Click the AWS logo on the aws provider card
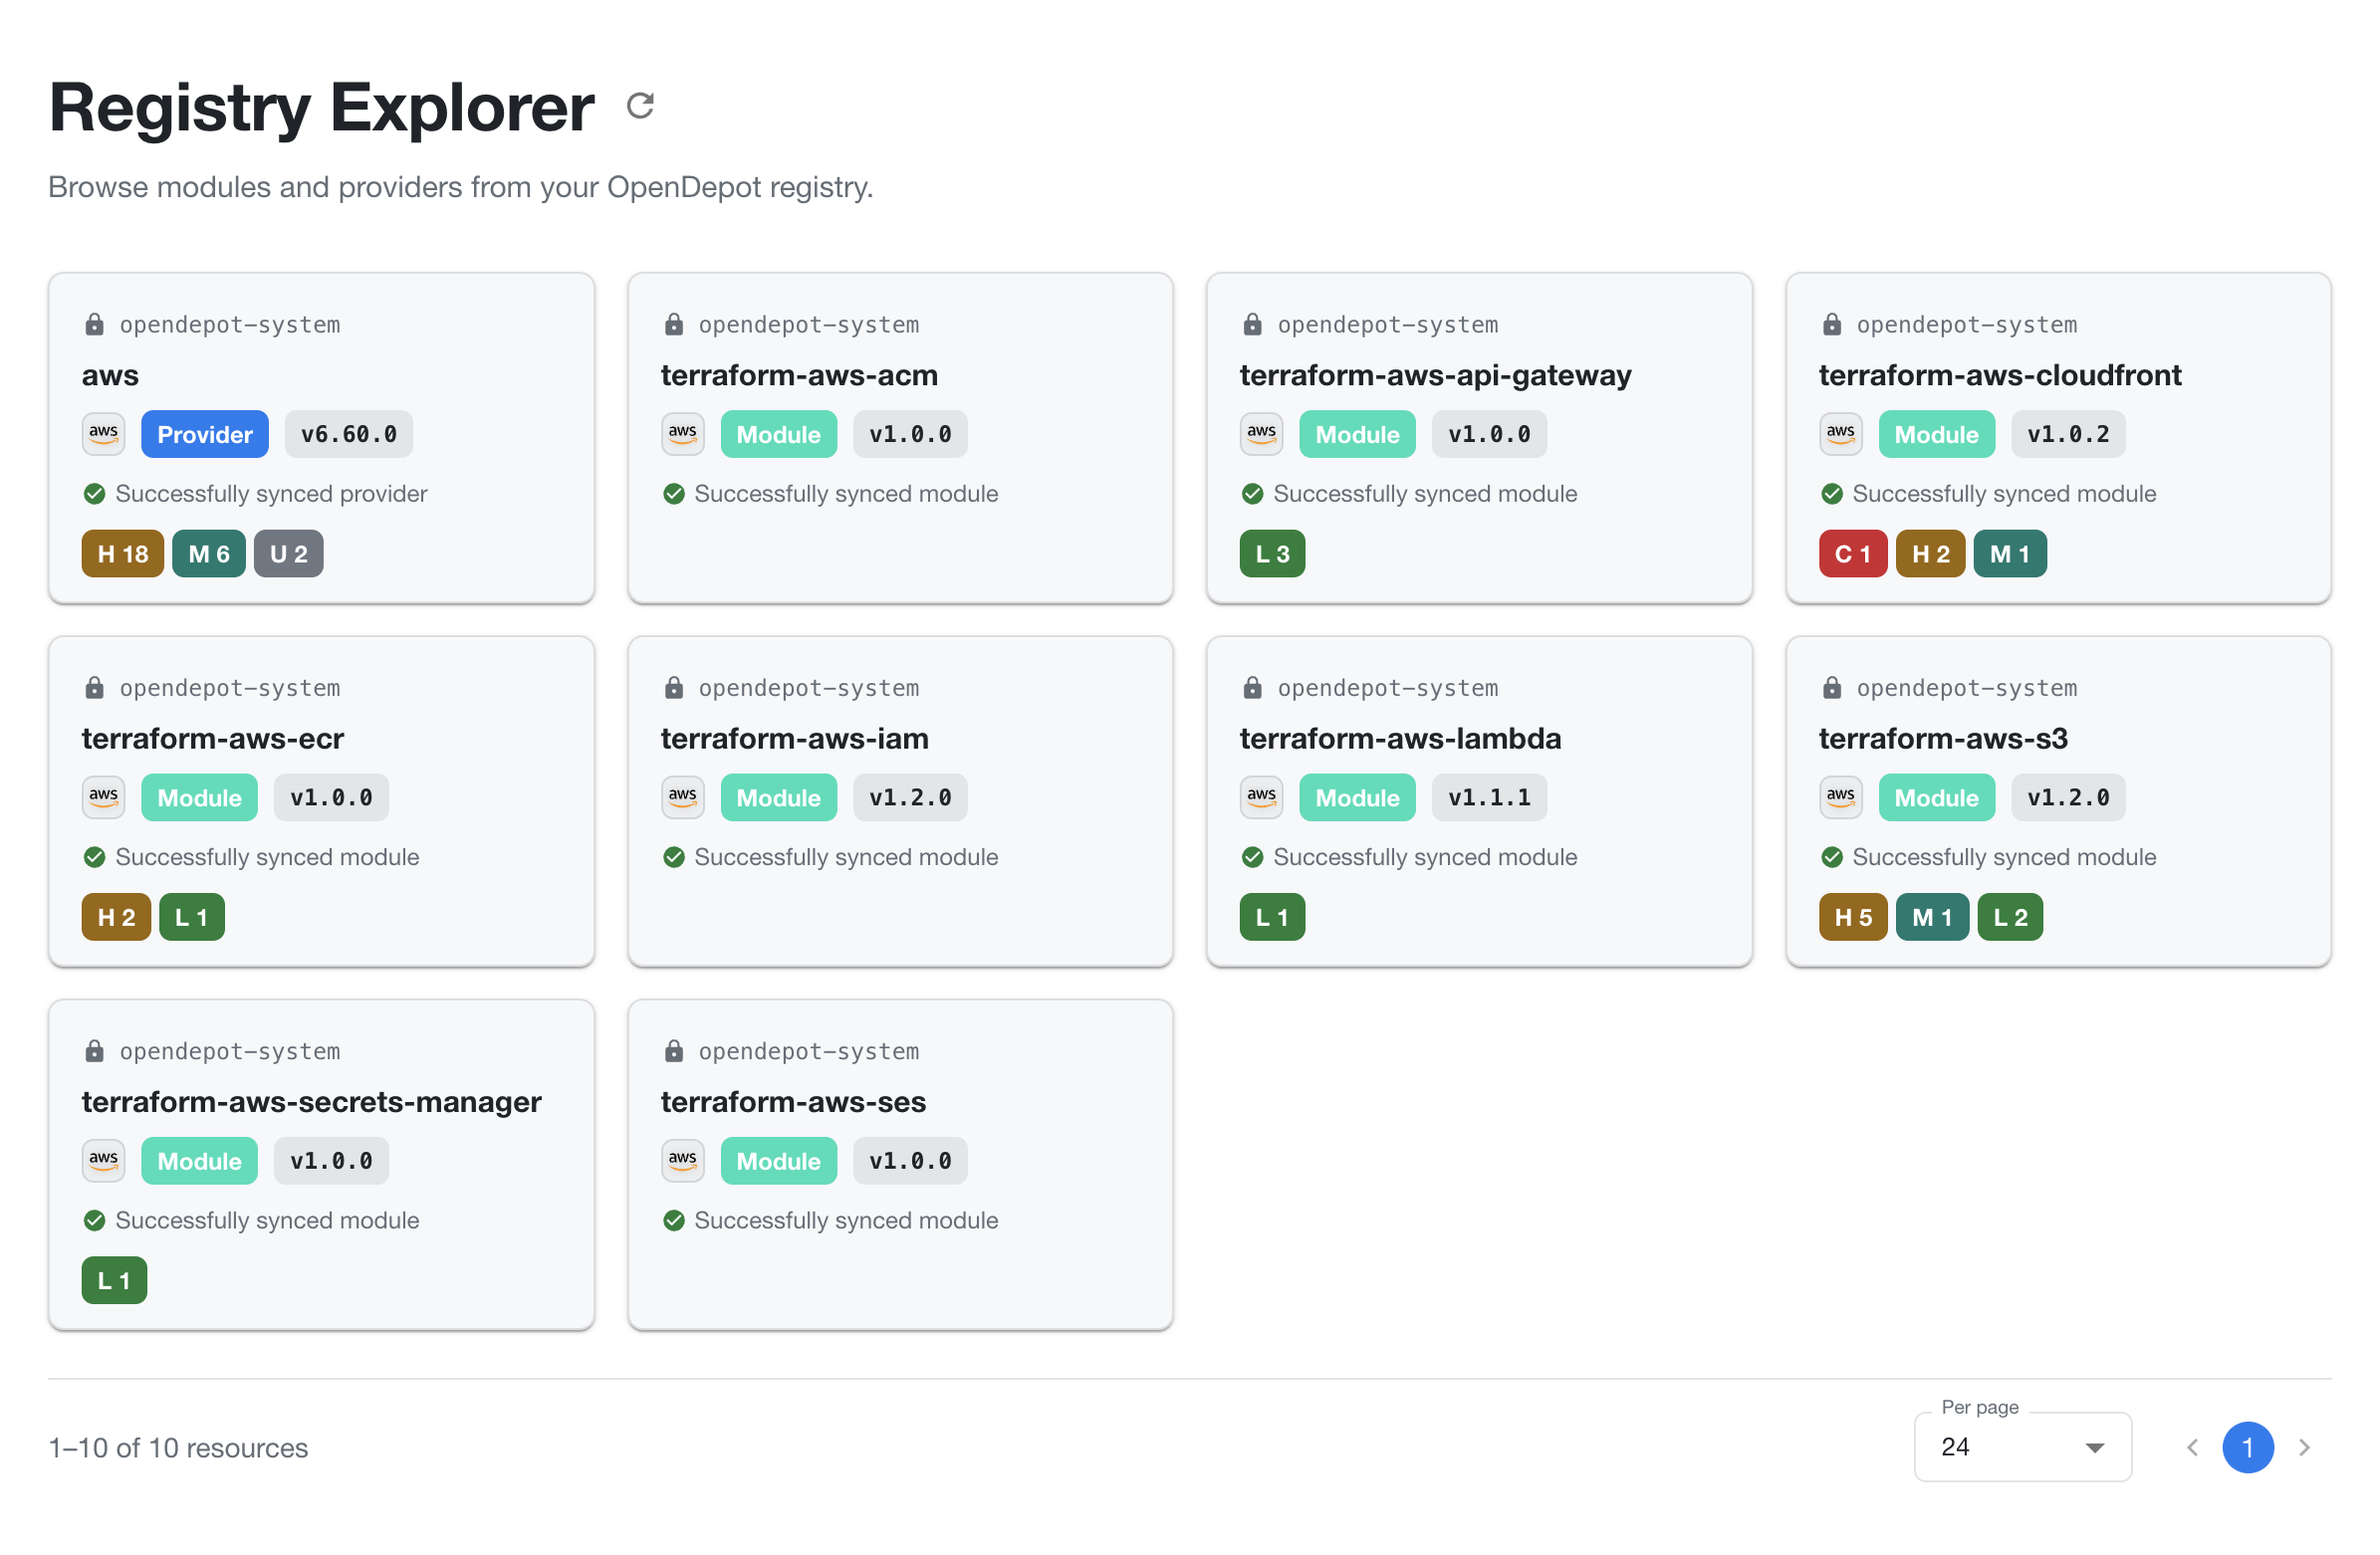This screenshot has height=1555, width=2380. click(x=104, y=434)
